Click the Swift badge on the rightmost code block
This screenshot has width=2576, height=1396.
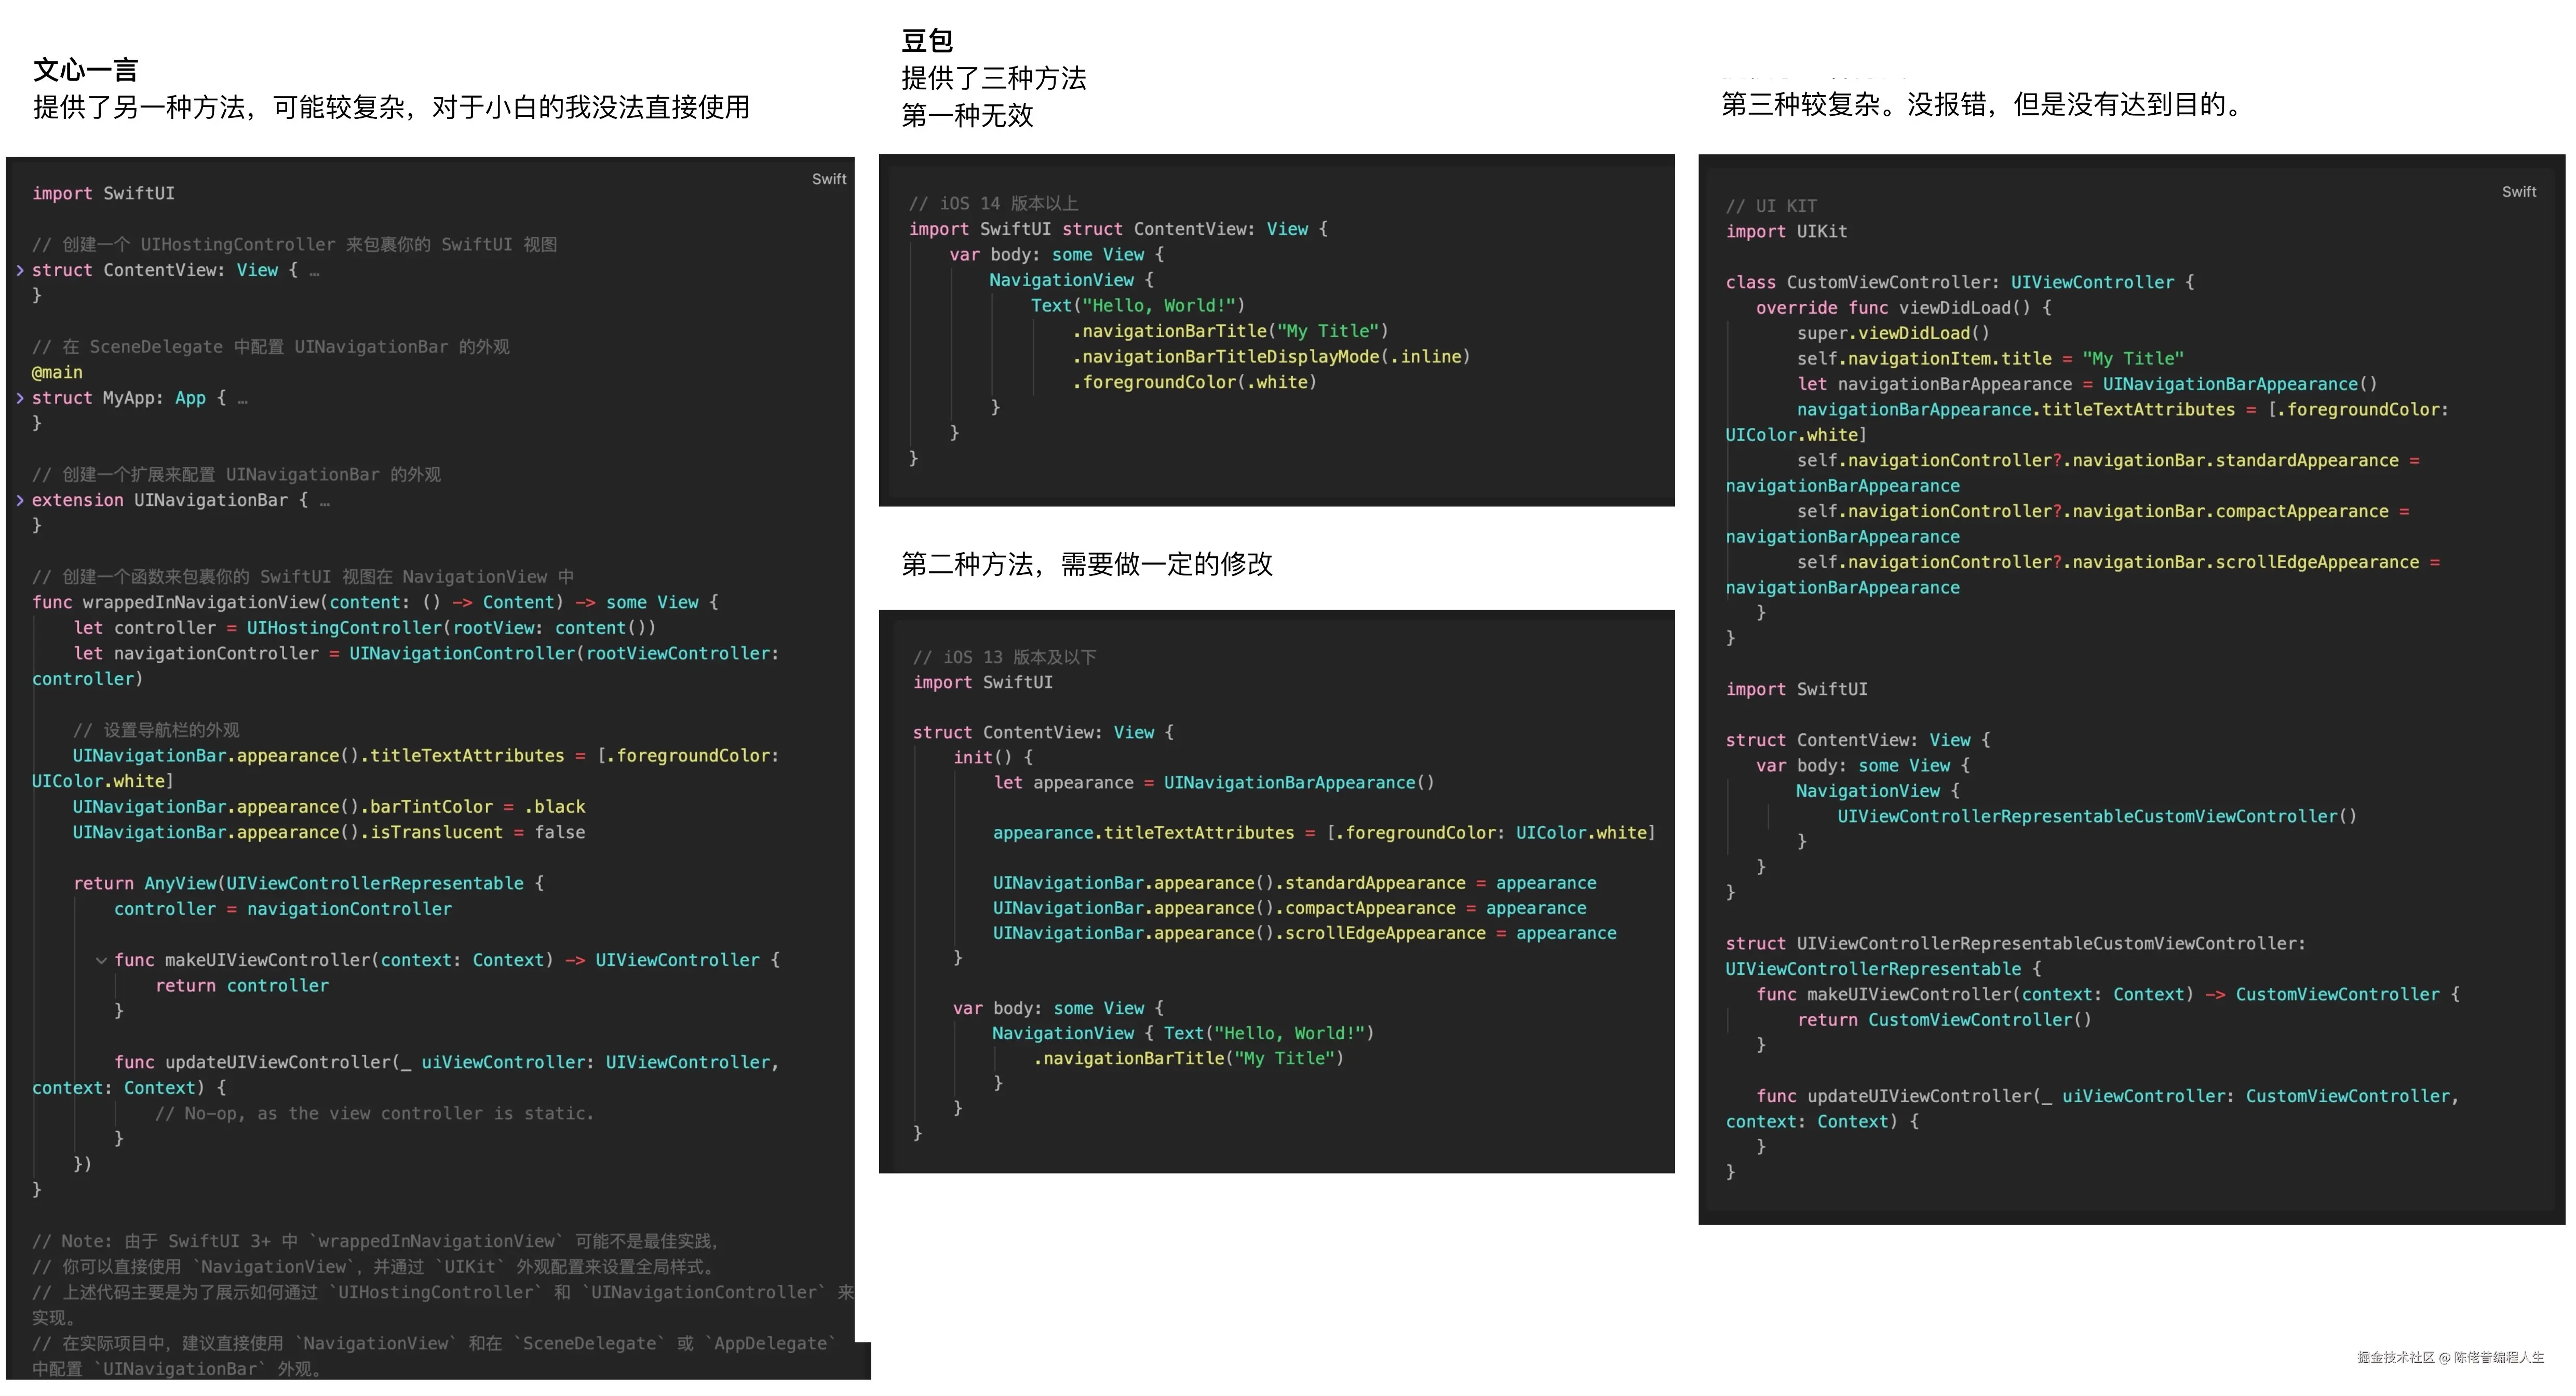pos(2519,191)
